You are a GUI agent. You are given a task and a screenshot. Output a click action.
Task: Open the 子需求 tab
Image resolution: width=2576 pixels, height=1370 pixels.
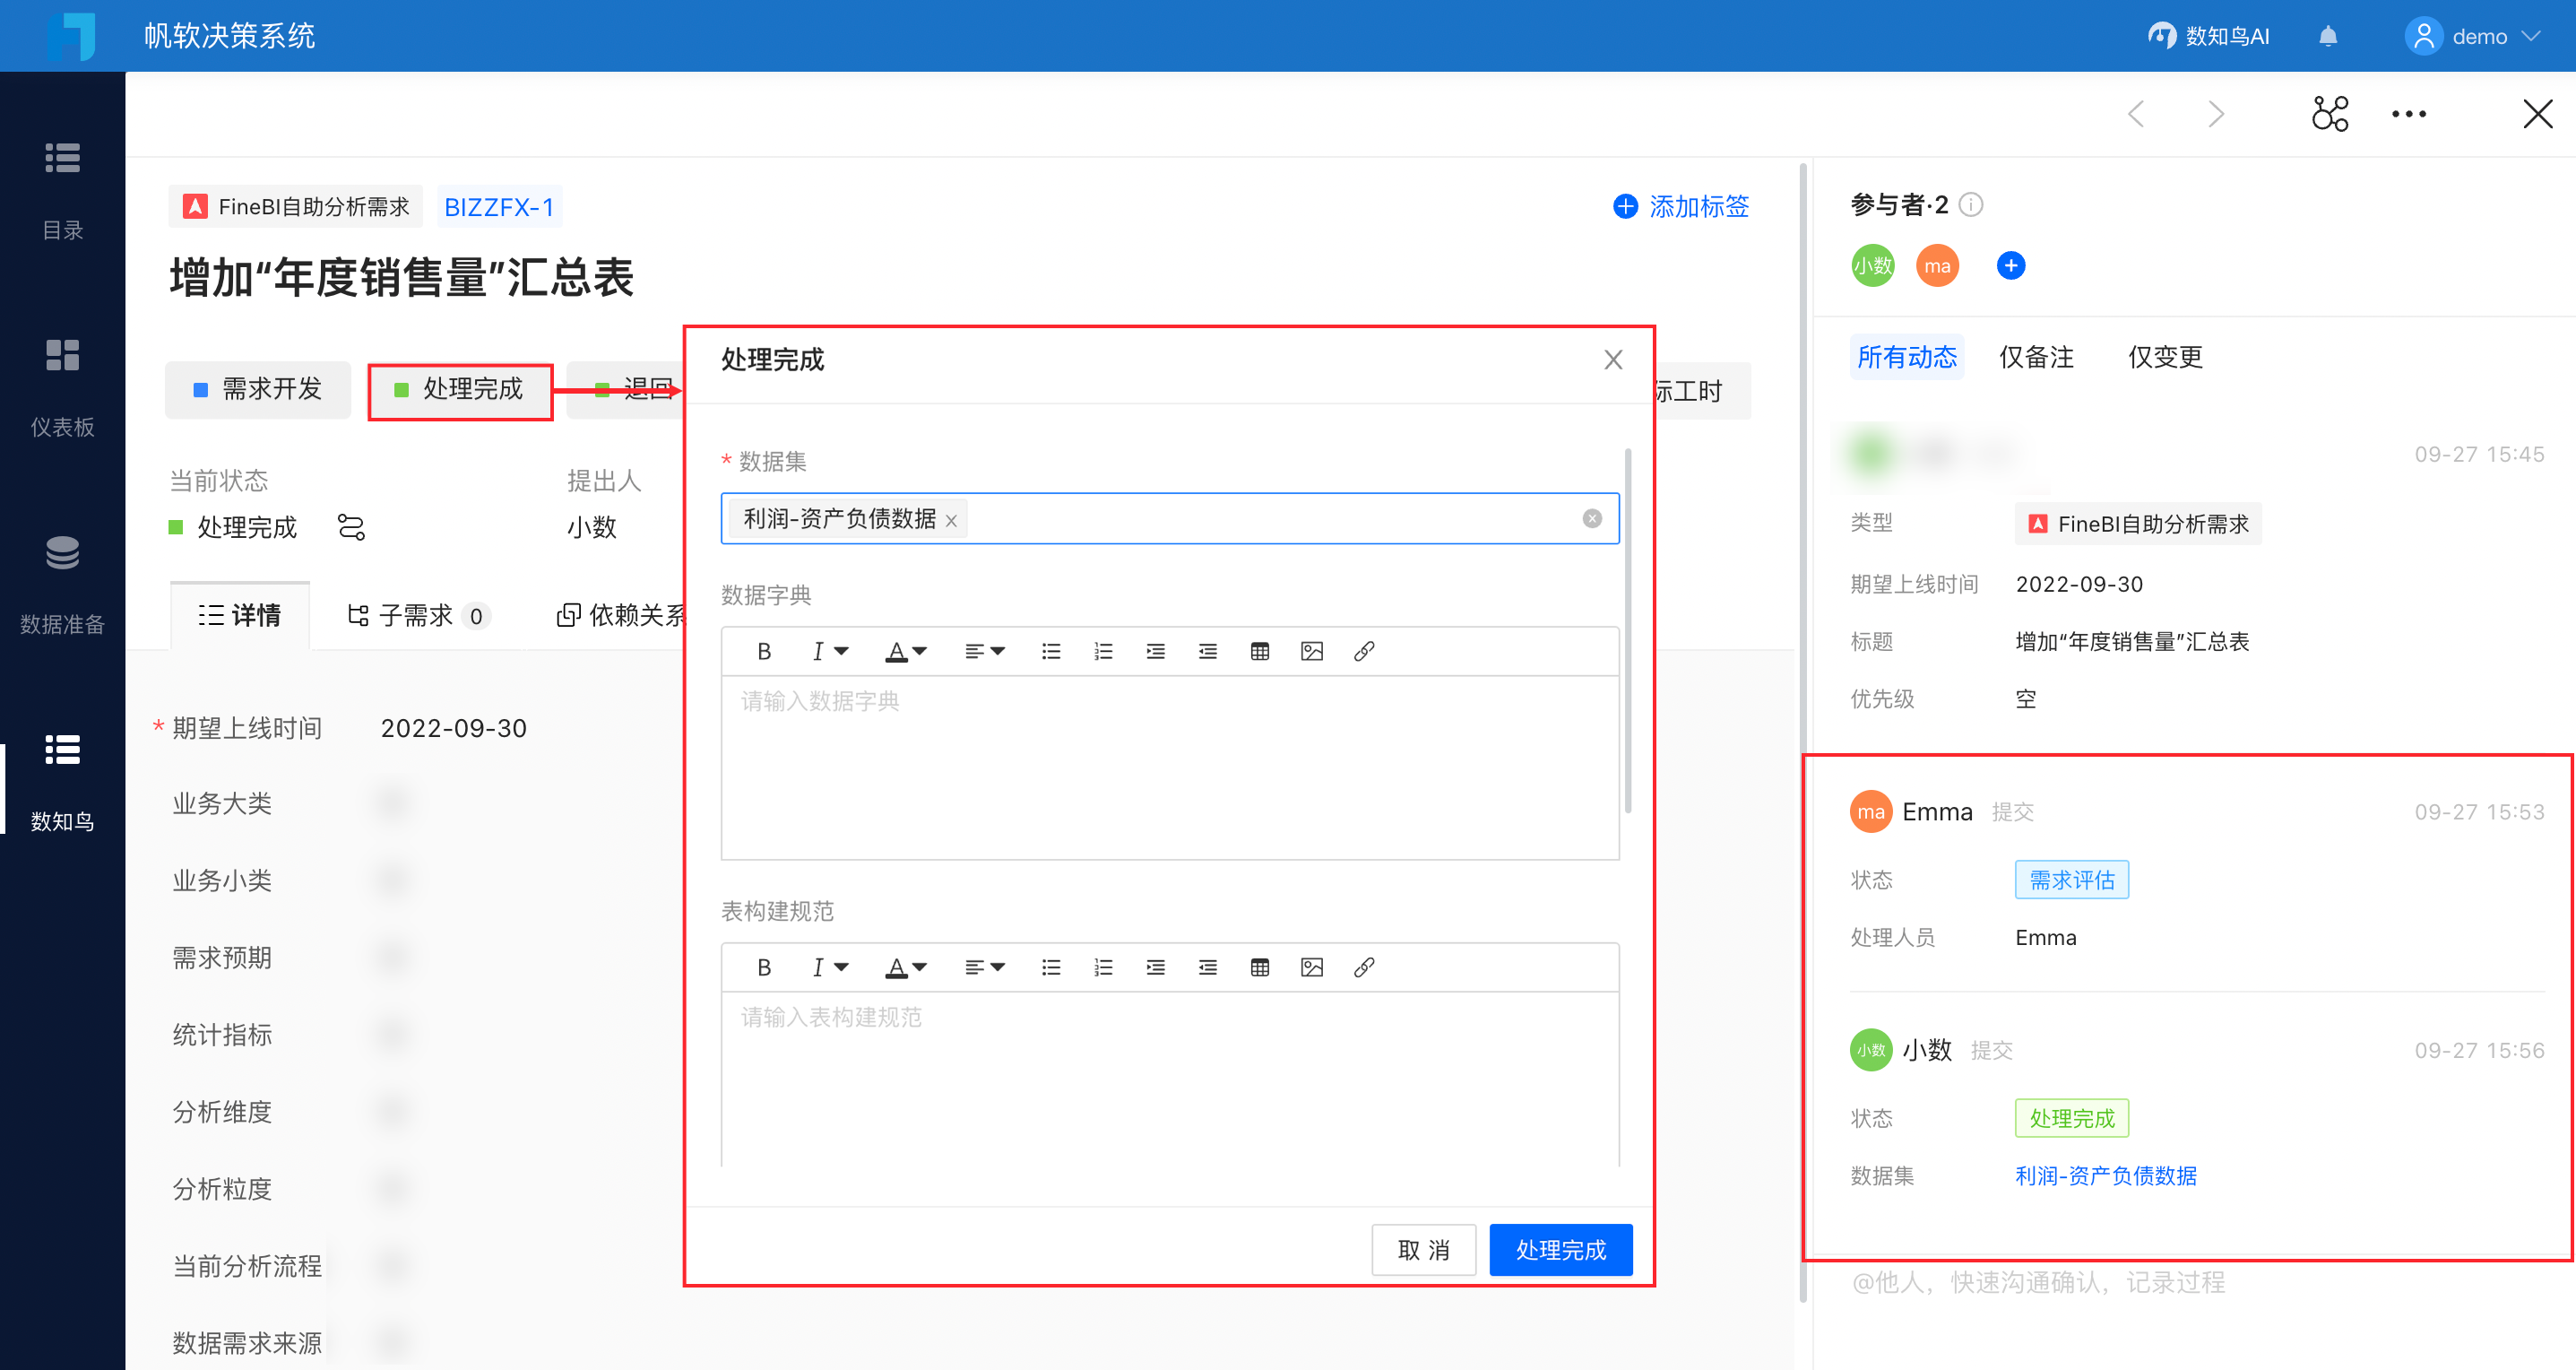point(416,616)
